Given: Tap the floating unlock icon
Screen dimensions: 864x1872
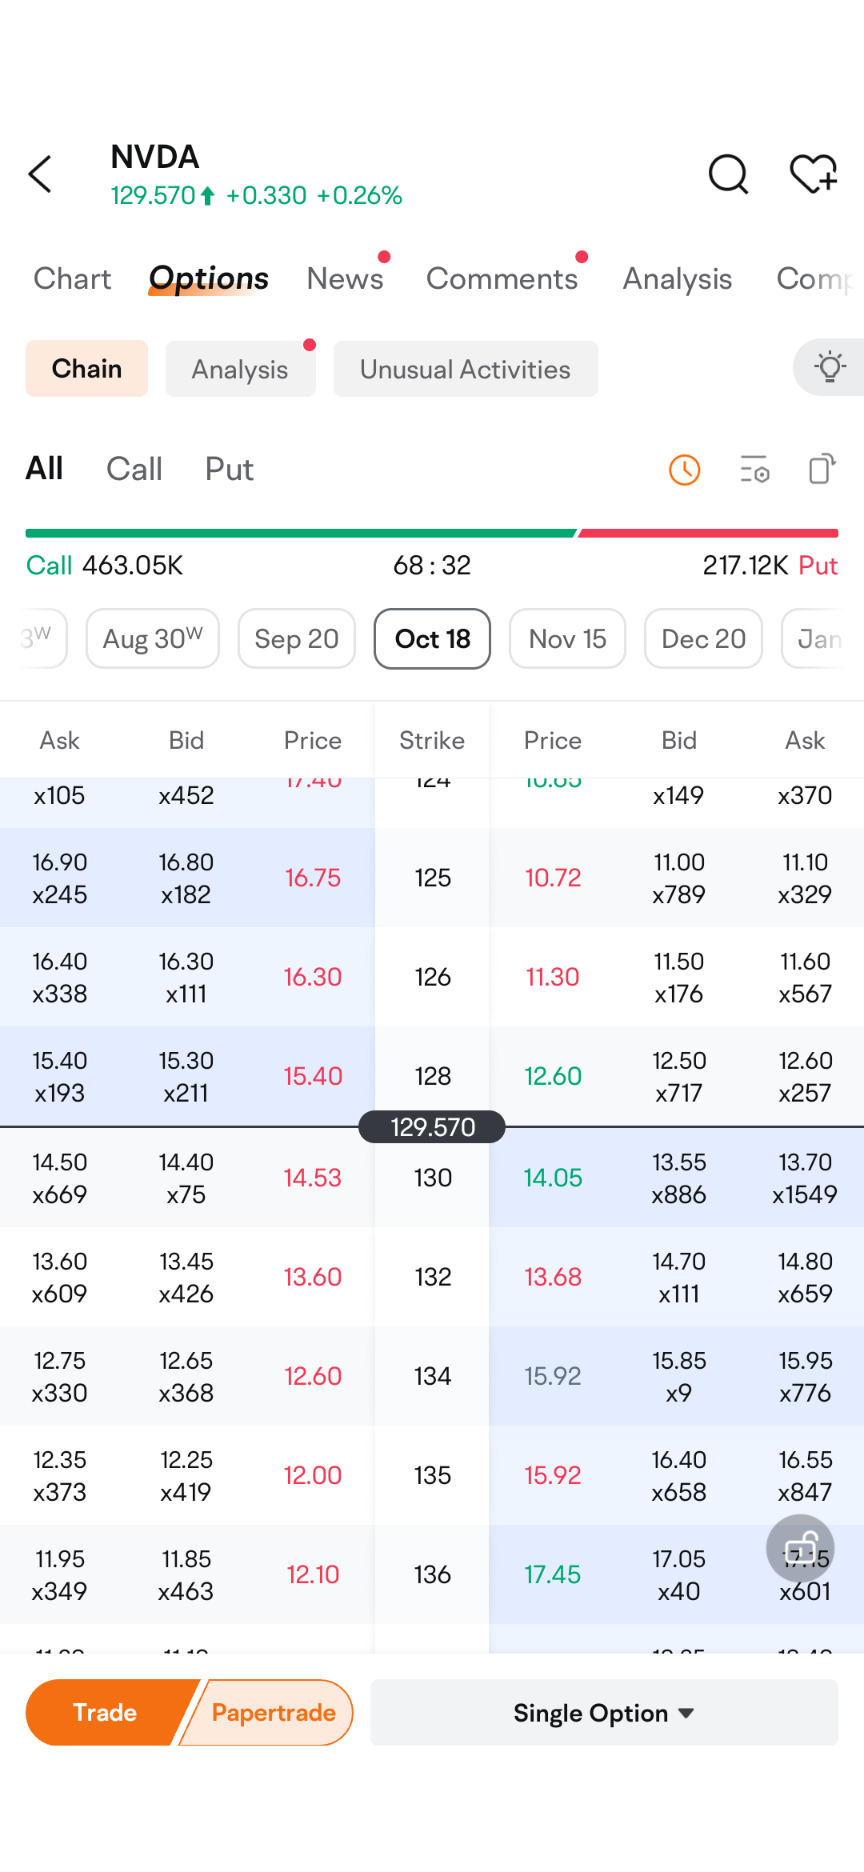Looking at the screenshot, I should (x=800, y=1548).
